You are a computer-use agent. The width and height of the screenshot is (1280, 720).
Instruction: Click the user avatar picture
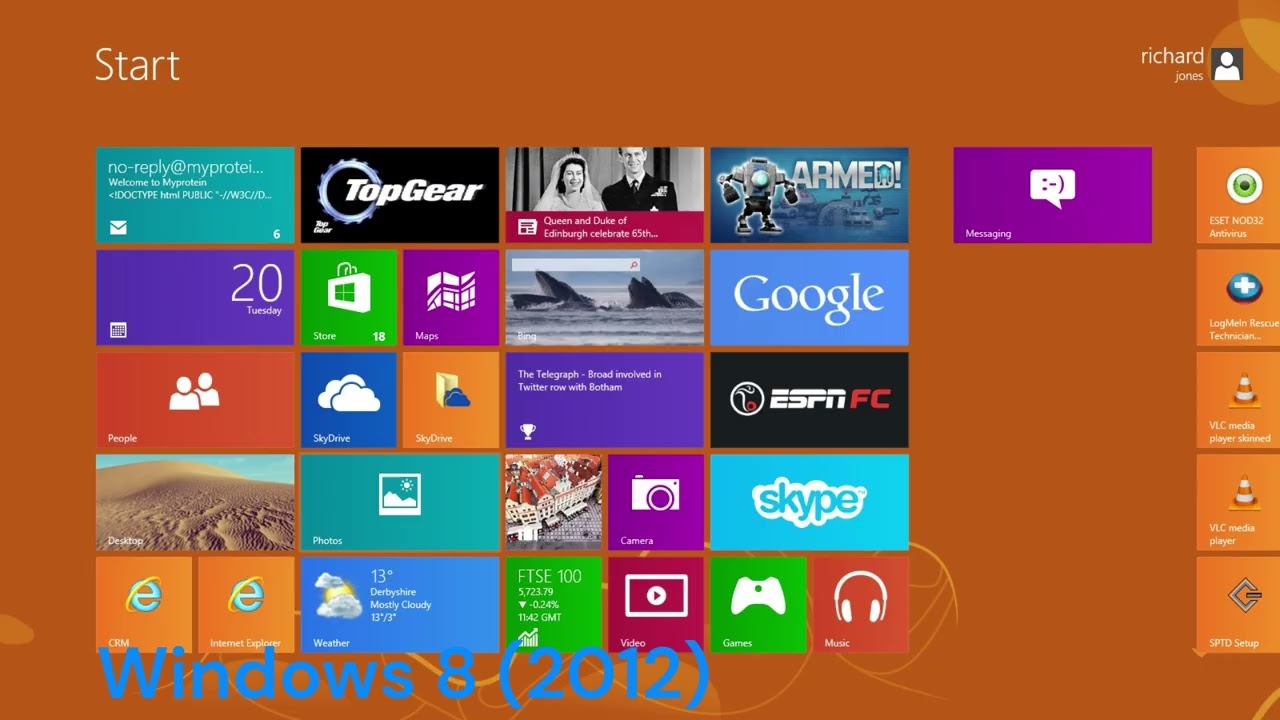1227,64
